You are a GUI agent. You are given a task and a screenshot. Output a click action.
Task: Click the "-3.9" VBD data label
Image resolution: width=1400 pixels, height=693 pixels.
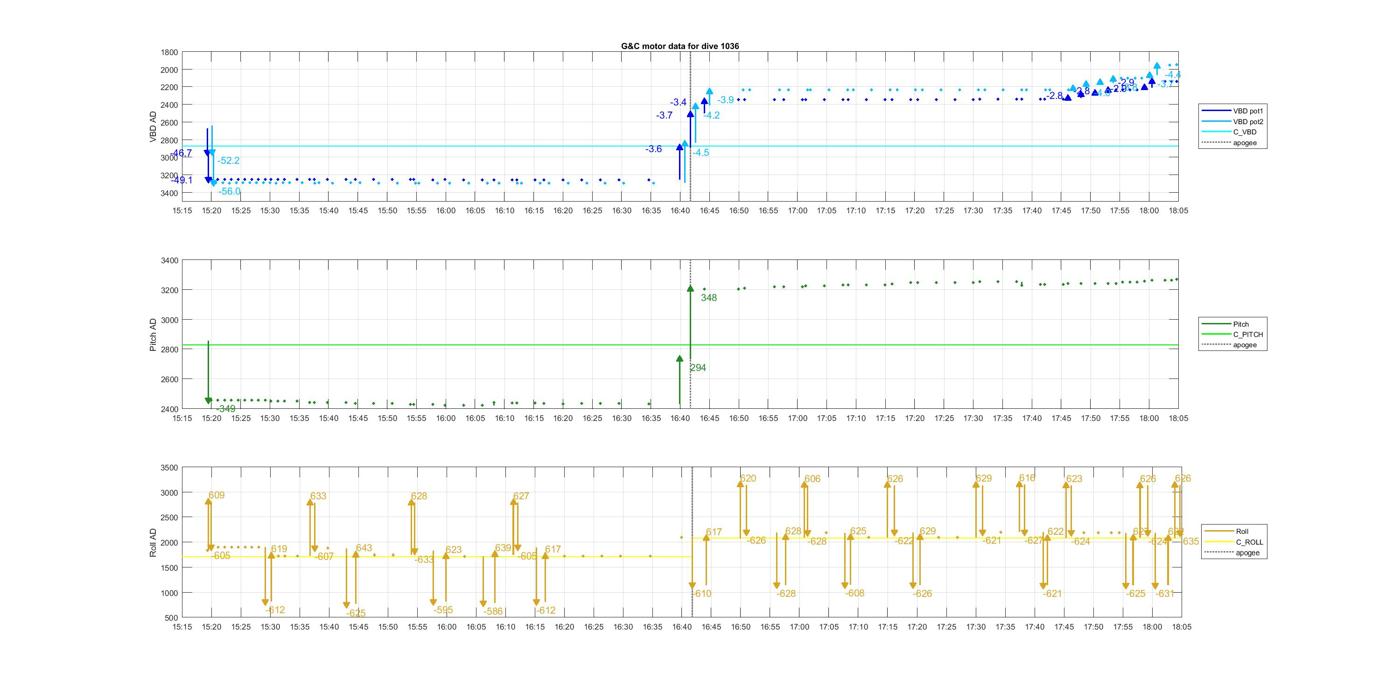(x=725, y=100)
